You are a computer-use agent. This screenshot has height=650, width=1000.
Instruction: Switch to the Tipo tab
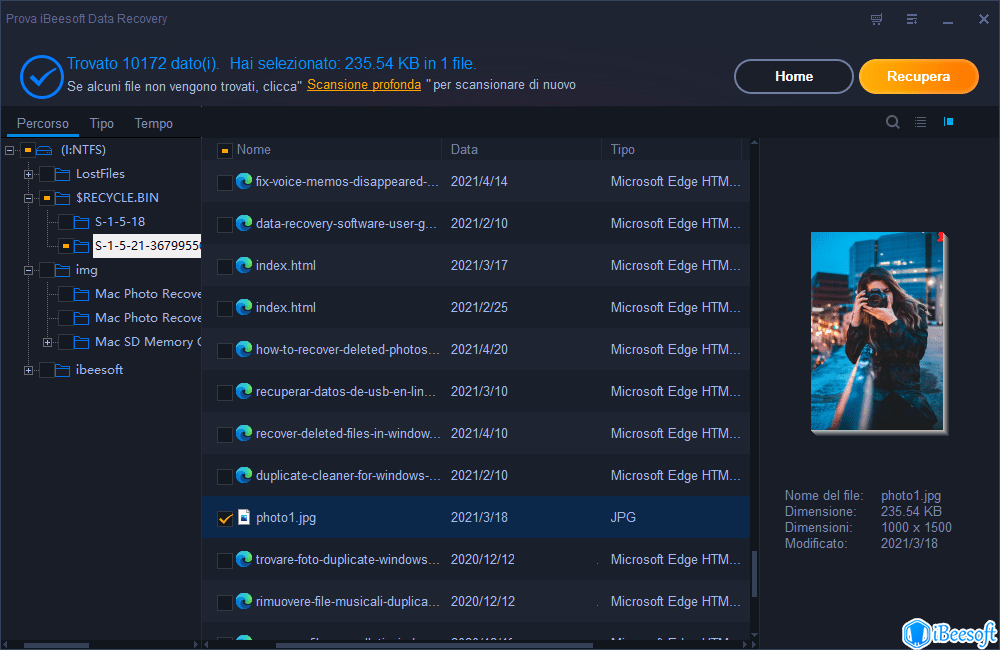[x=101, y=123]
